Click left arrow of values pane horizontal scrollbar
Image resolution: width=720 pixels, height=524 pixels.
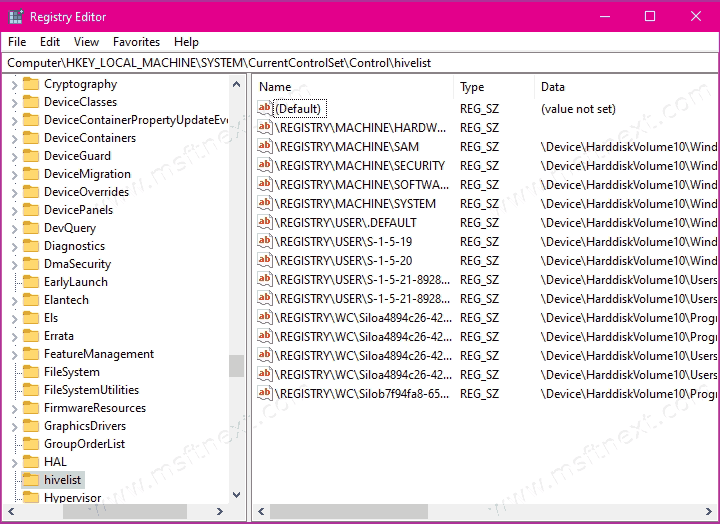261,511
